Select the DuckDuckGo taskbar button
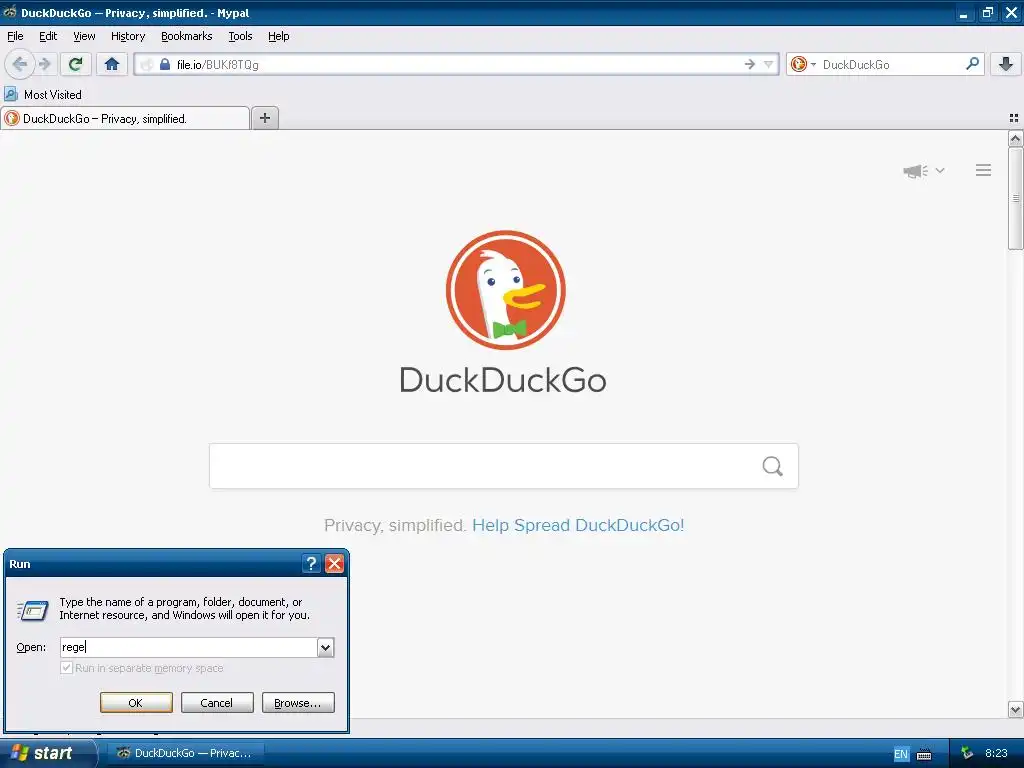 [x=185, y=753]
